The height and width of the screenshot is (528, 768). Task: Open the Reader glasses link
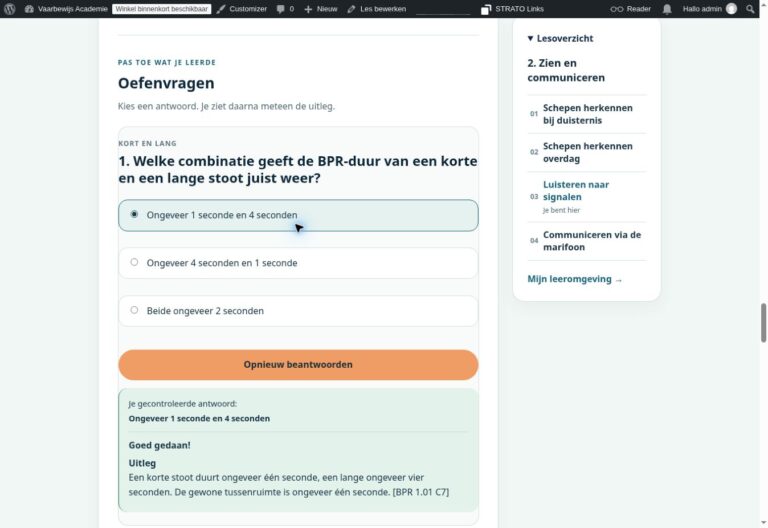[x=631, y=9]
